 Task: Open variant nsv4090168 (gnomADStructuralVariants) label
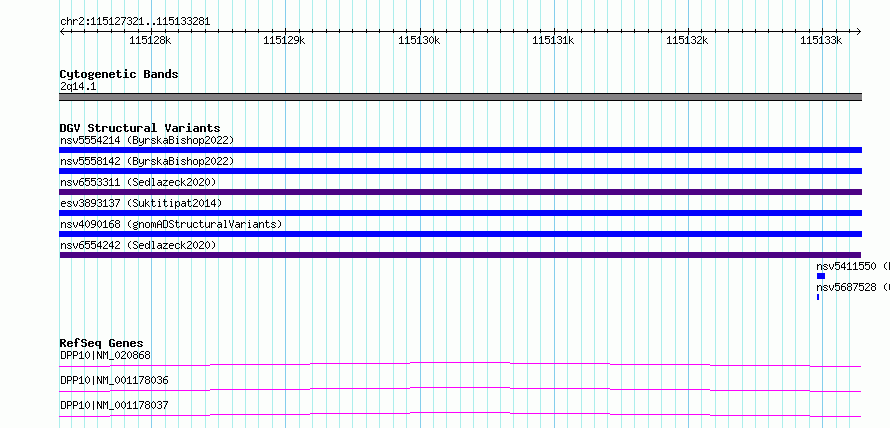(x=171, y=224)
